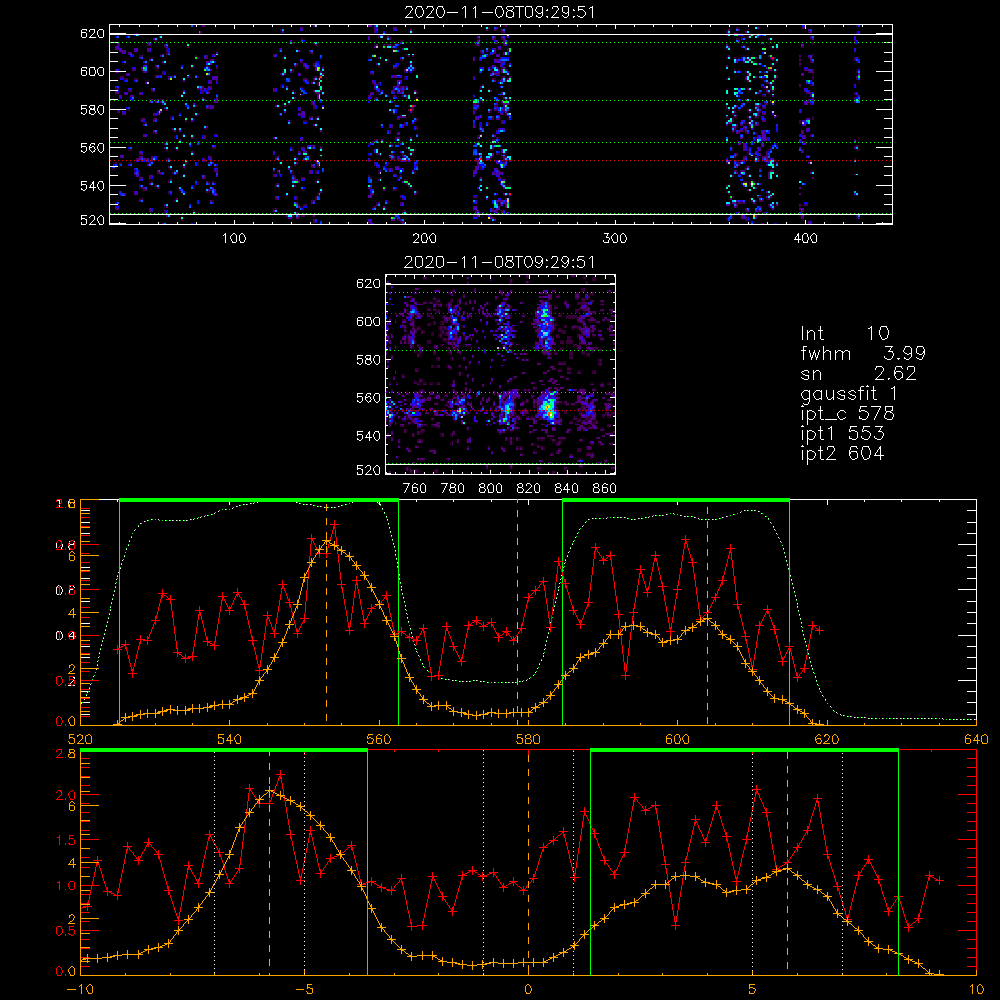Select the 'sn 2.62' value

click(858, 373)
